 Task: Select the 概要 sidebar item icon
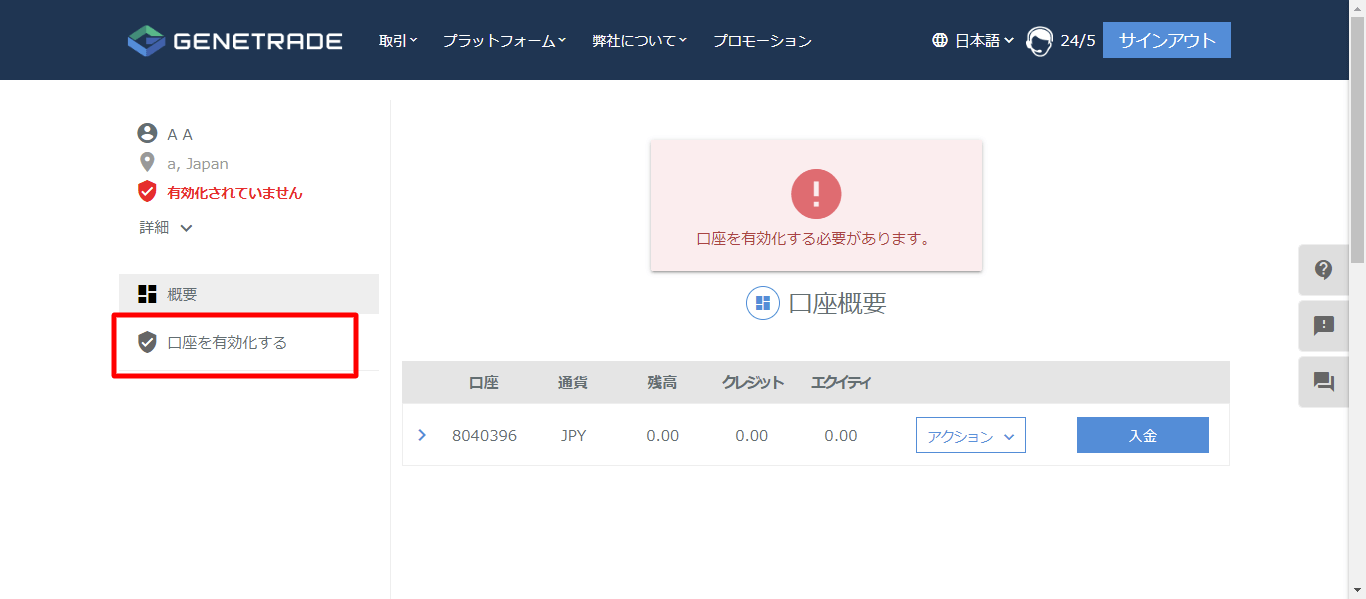point(147,293)
